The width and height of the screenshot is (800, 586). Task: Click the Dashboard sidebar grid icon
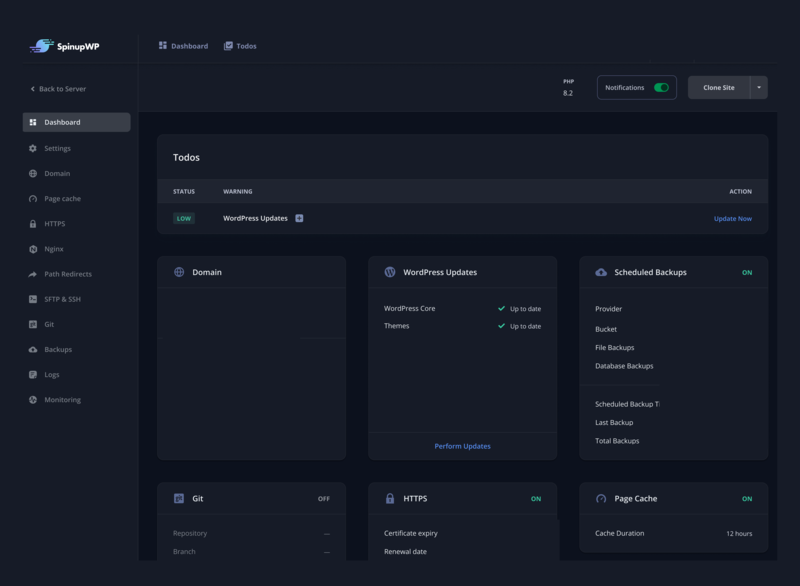[33, 122]
